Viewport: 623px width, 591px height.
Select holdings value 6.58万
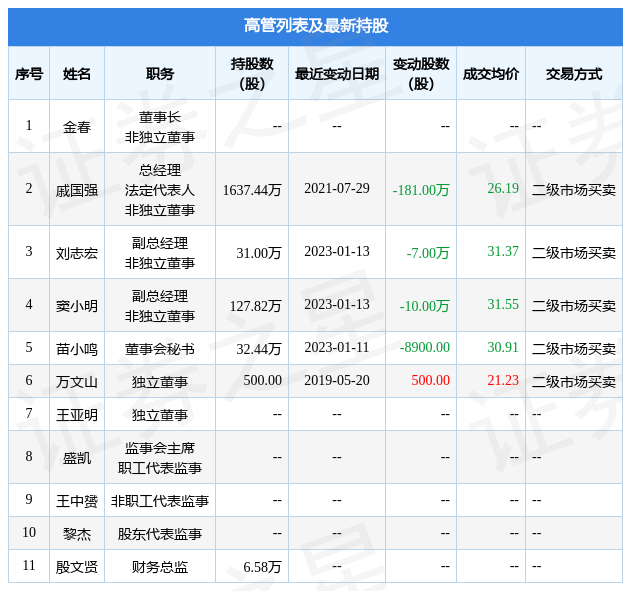pos(262,567)
